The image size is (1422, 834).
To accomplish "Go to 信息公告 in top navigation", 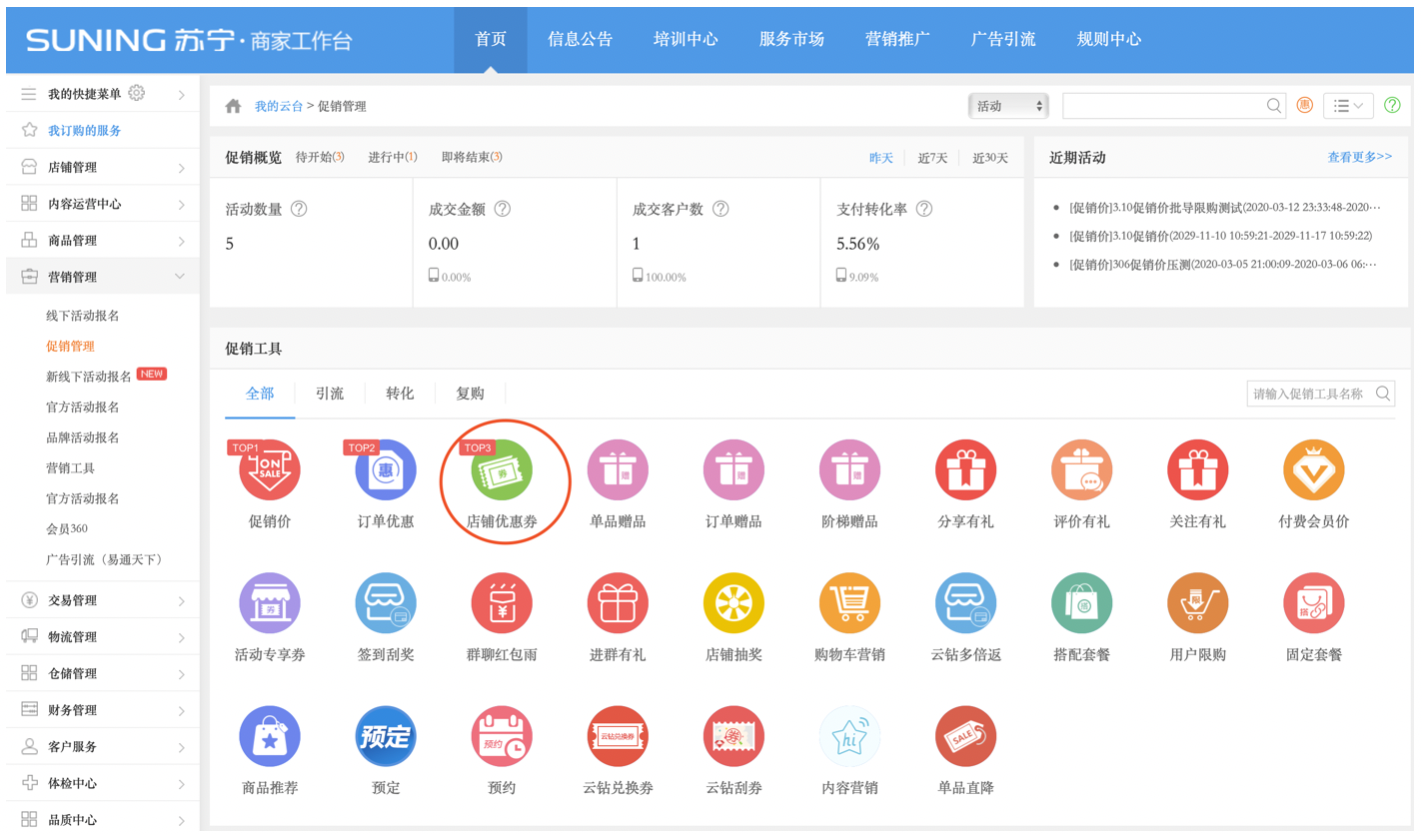I will click(x=580, y=40).
